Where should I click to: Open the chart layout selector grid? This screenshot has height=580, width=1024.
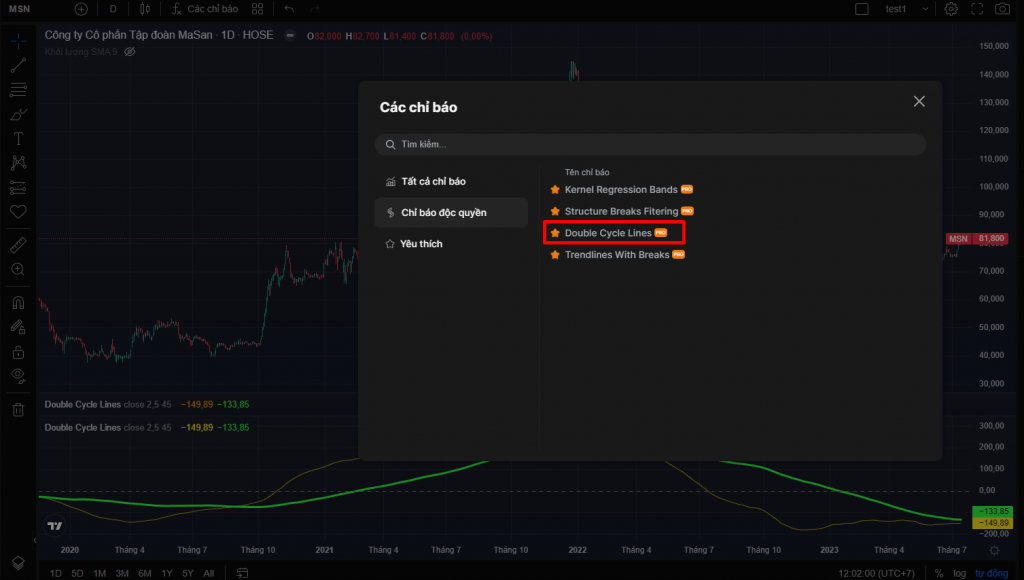[x=260, y=9]
